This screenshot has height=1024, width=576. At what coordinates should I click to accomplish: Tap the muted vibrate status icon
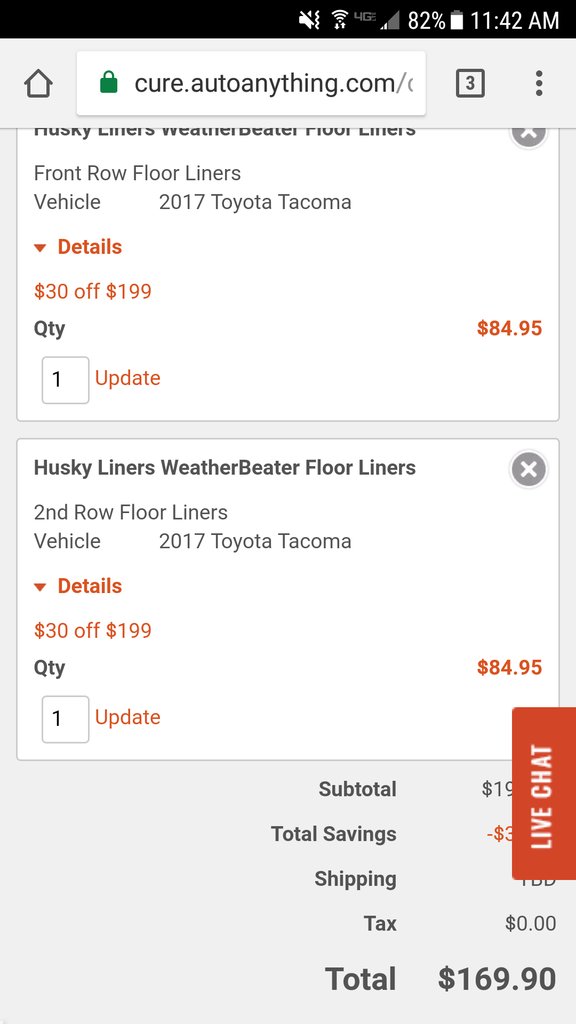(308, 20)
